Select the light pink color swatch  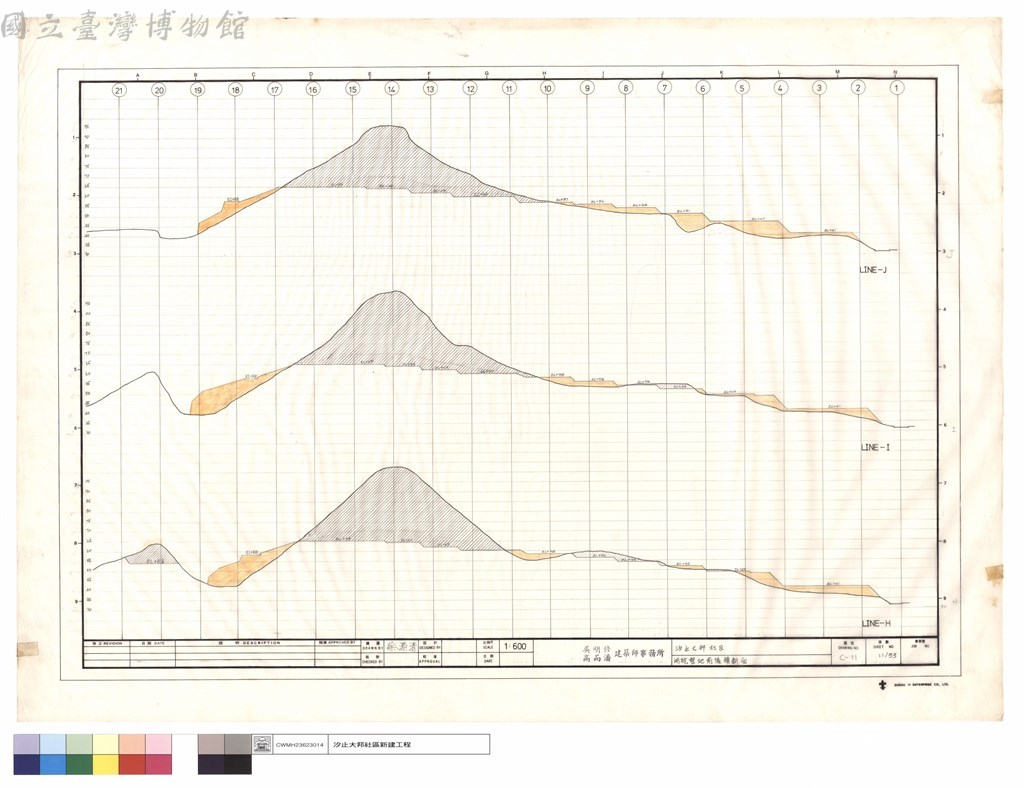coord(158,744)
